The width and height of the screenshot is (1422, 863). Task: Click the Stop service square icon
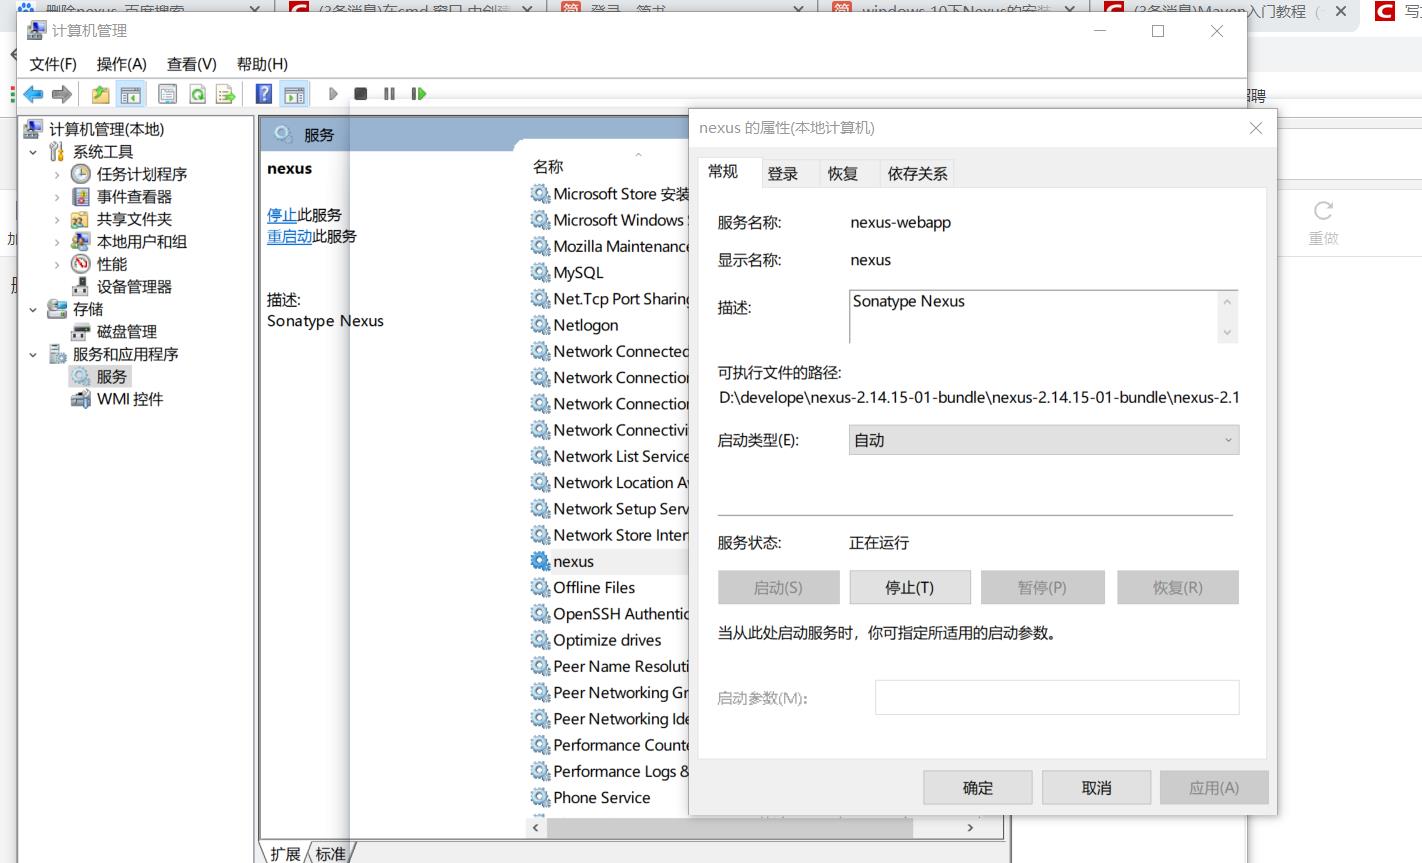[361, 94]
